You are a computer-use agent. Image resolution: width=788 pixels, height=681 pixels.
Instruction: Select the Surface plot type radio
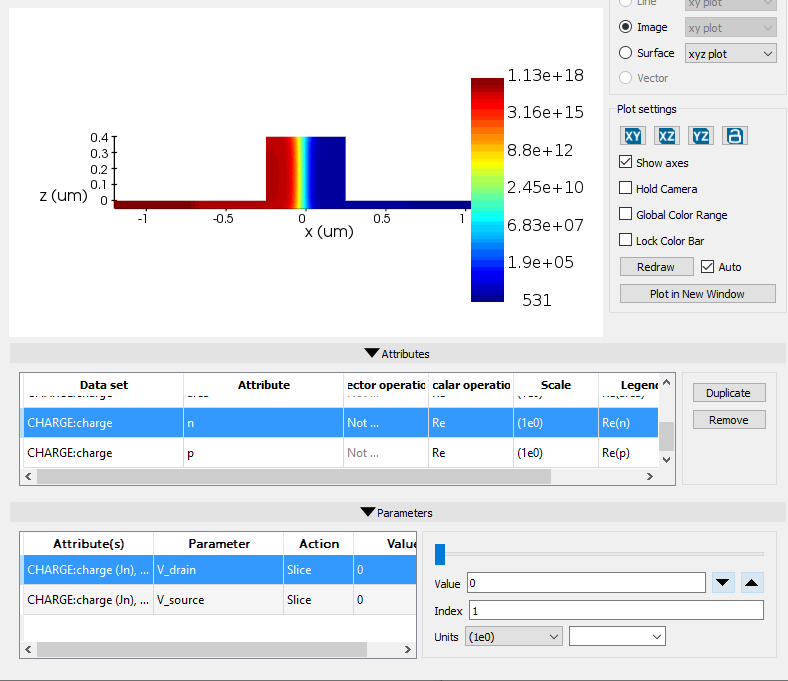click(625, 52)
